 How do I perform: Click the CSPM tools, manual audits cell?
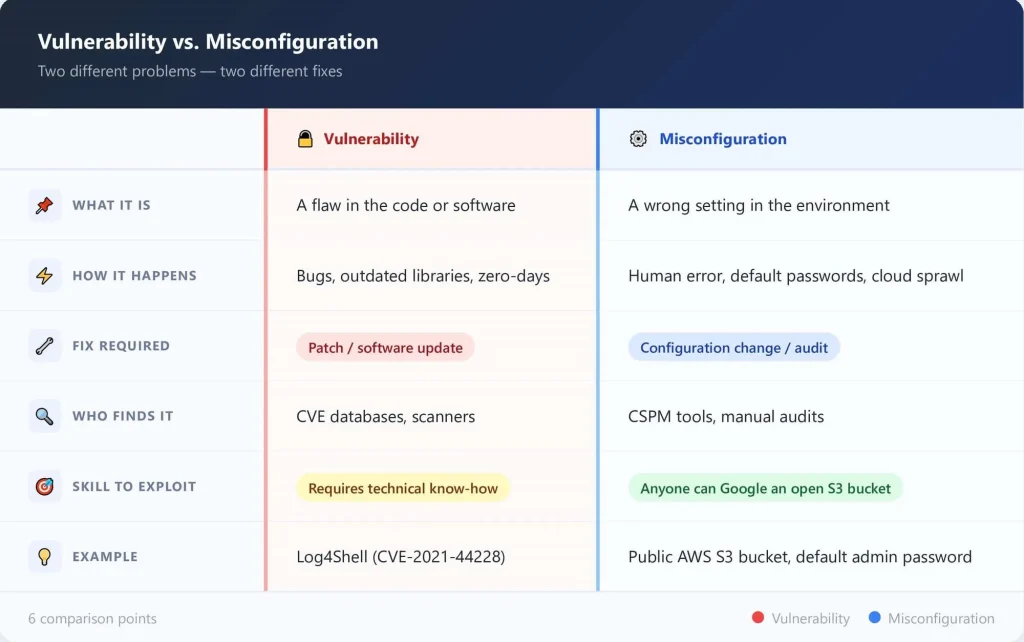pyautogui.click(x=726, y=416)
